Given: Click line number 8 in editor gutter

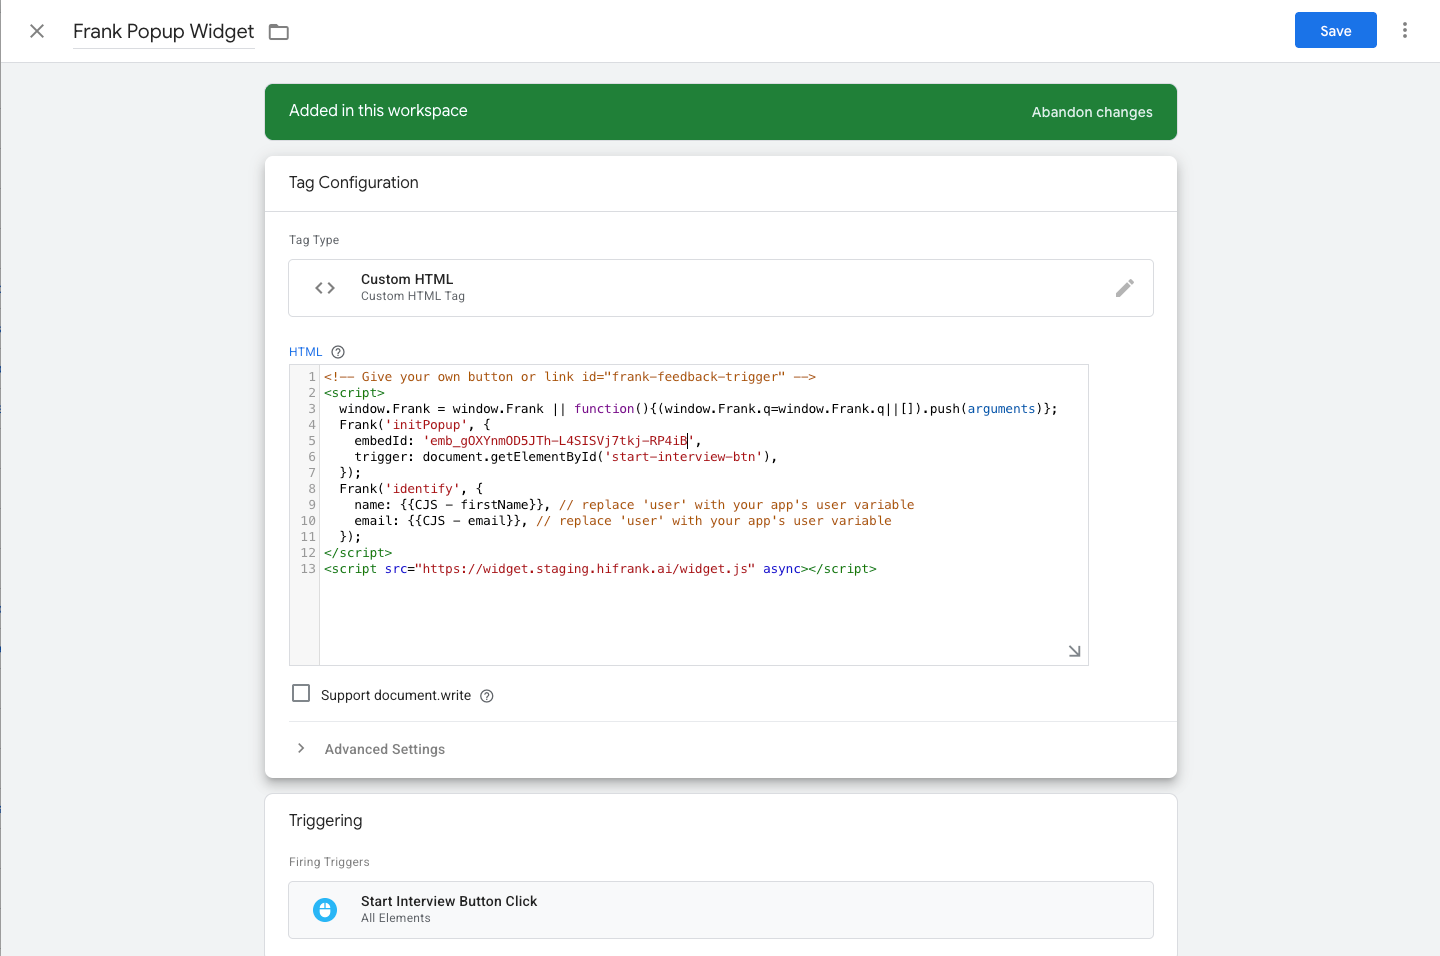Looking at the screenshot, I should 311,489.
